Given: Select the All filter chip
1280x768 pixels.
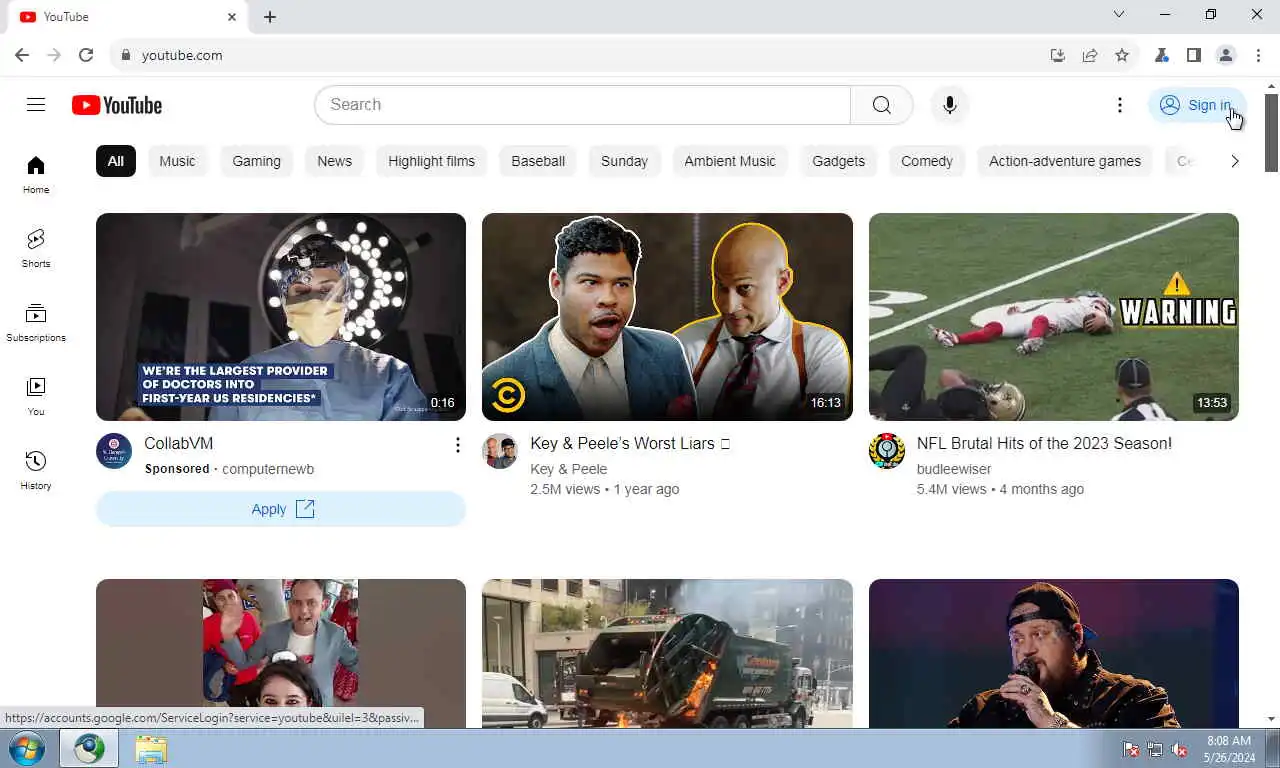Looking at the screenshot, I should (116, 161).
